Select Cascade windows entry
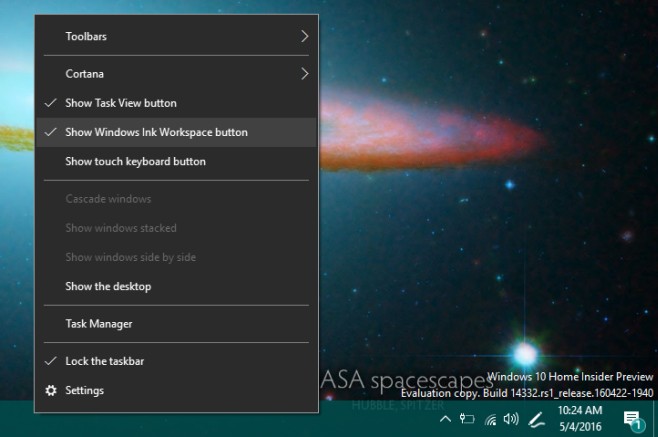 [x=176, y=199]
